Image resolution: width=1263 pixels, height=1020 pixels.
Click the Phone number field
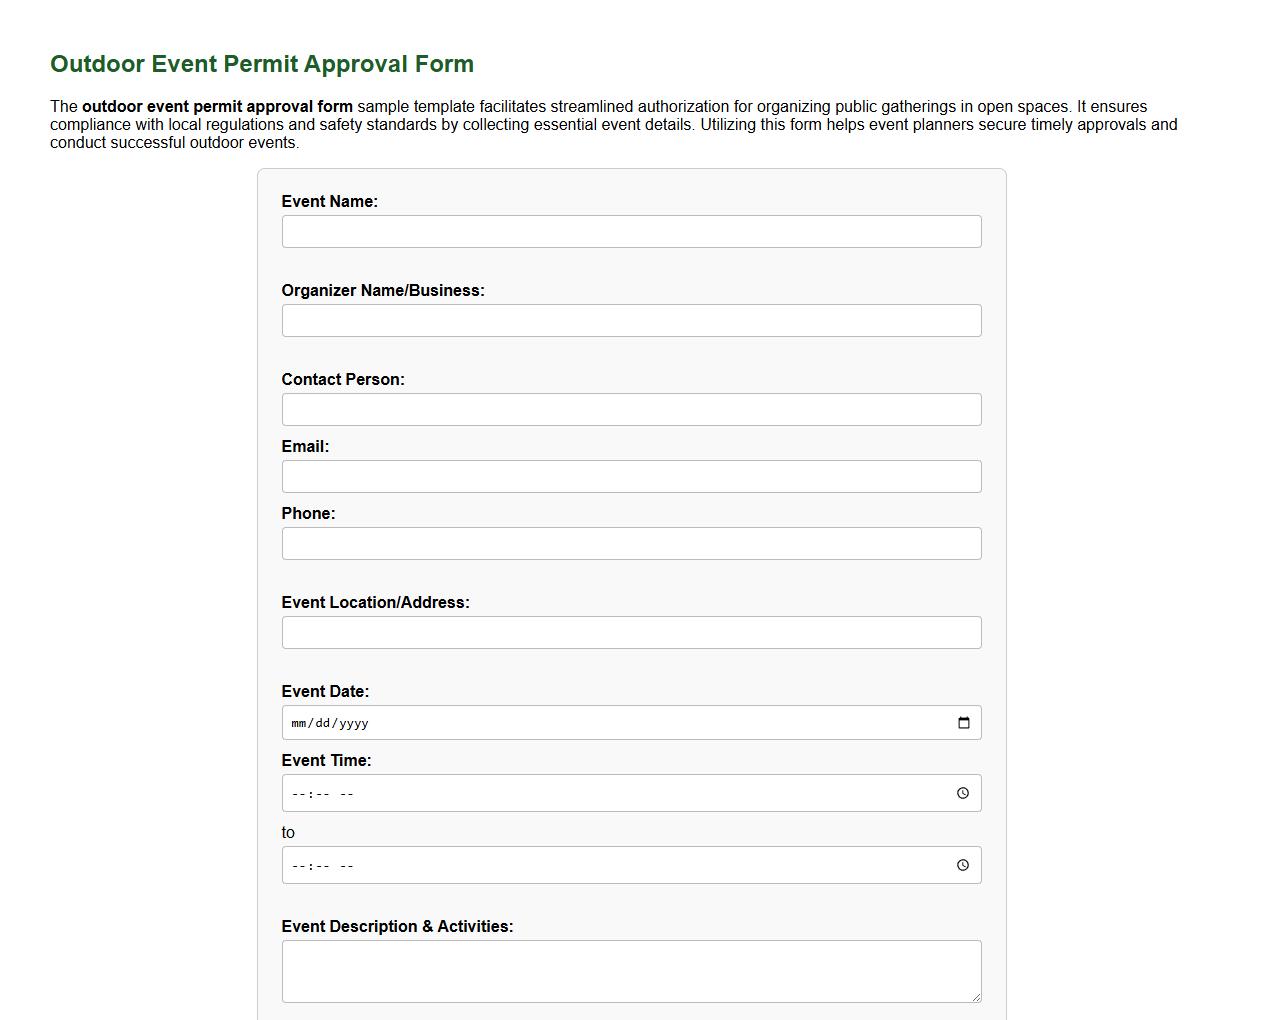[x=631, y=543]
